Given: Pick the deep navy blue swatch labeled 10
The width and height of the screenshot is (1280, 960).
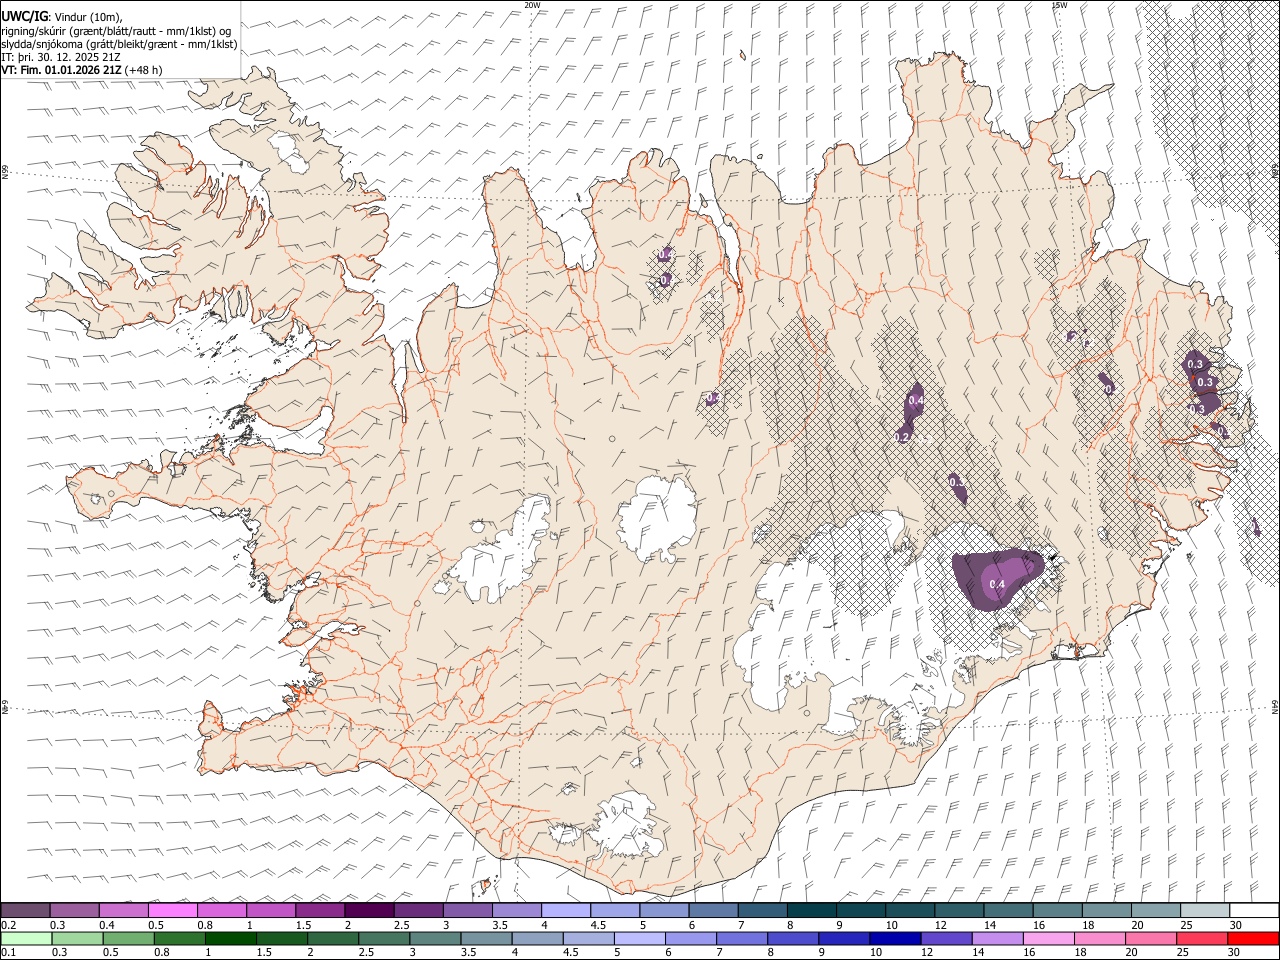Looking at the screenshot, I should [x=895, y=938].
